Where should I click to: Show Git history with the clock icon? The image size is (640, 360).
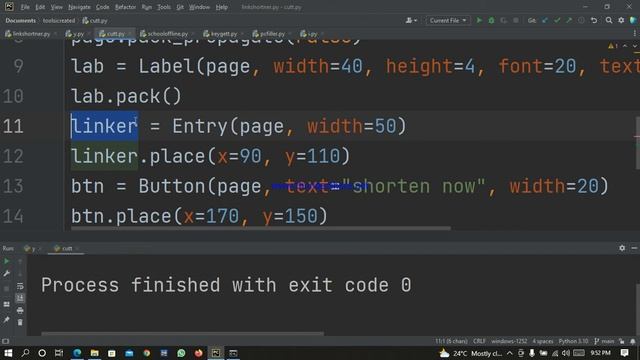[581, 20]
